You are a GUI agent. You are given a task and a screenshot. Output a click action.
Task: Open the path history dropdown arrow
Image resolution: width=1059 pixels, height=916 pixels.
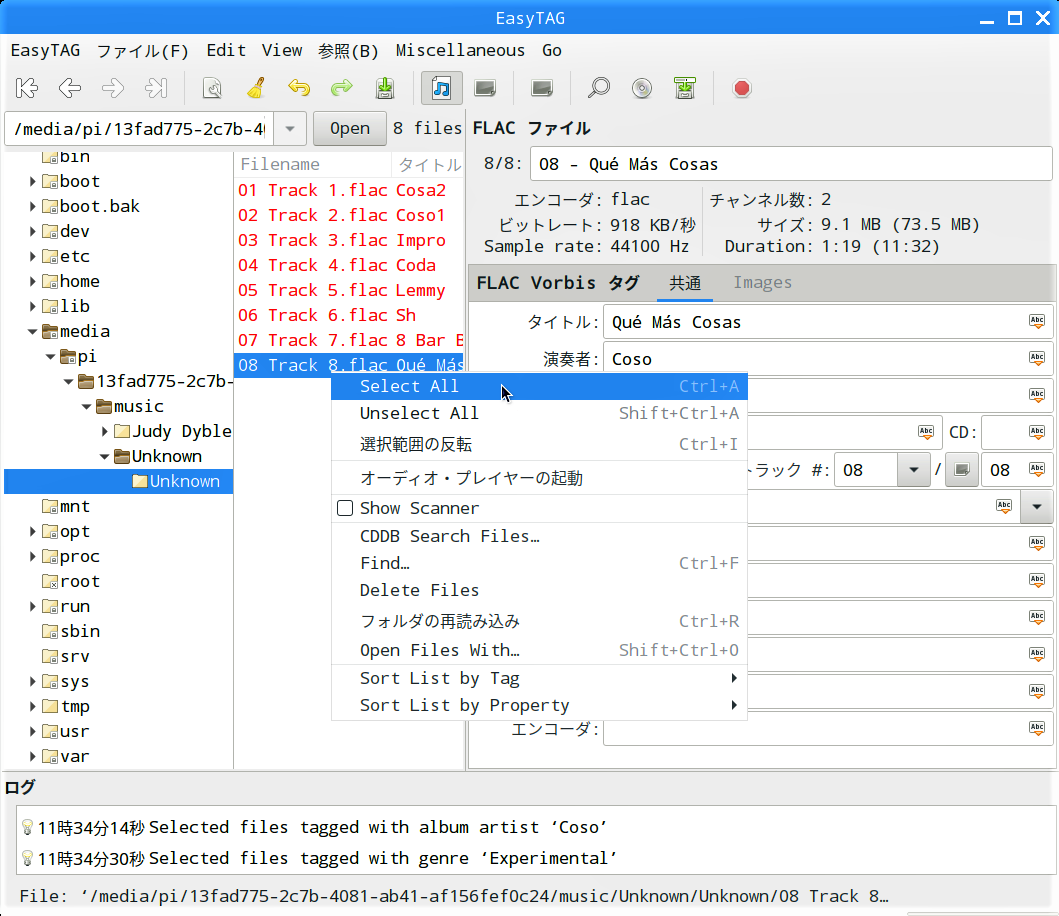(x=290, y=128)
